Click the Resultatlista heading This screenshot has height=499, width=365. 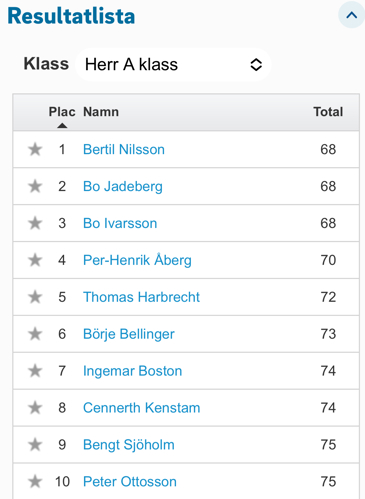tap(71, 16)
